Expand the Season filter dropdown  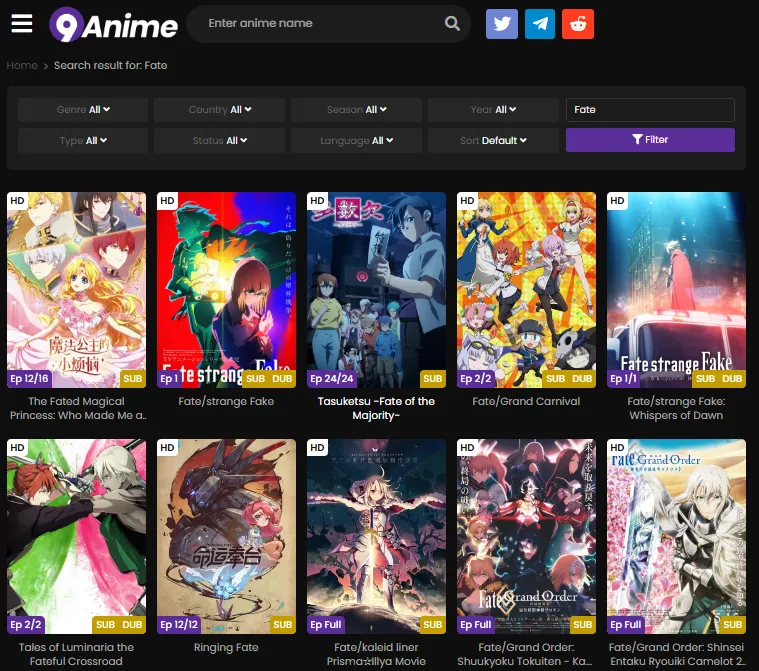[x=357, y=110]
